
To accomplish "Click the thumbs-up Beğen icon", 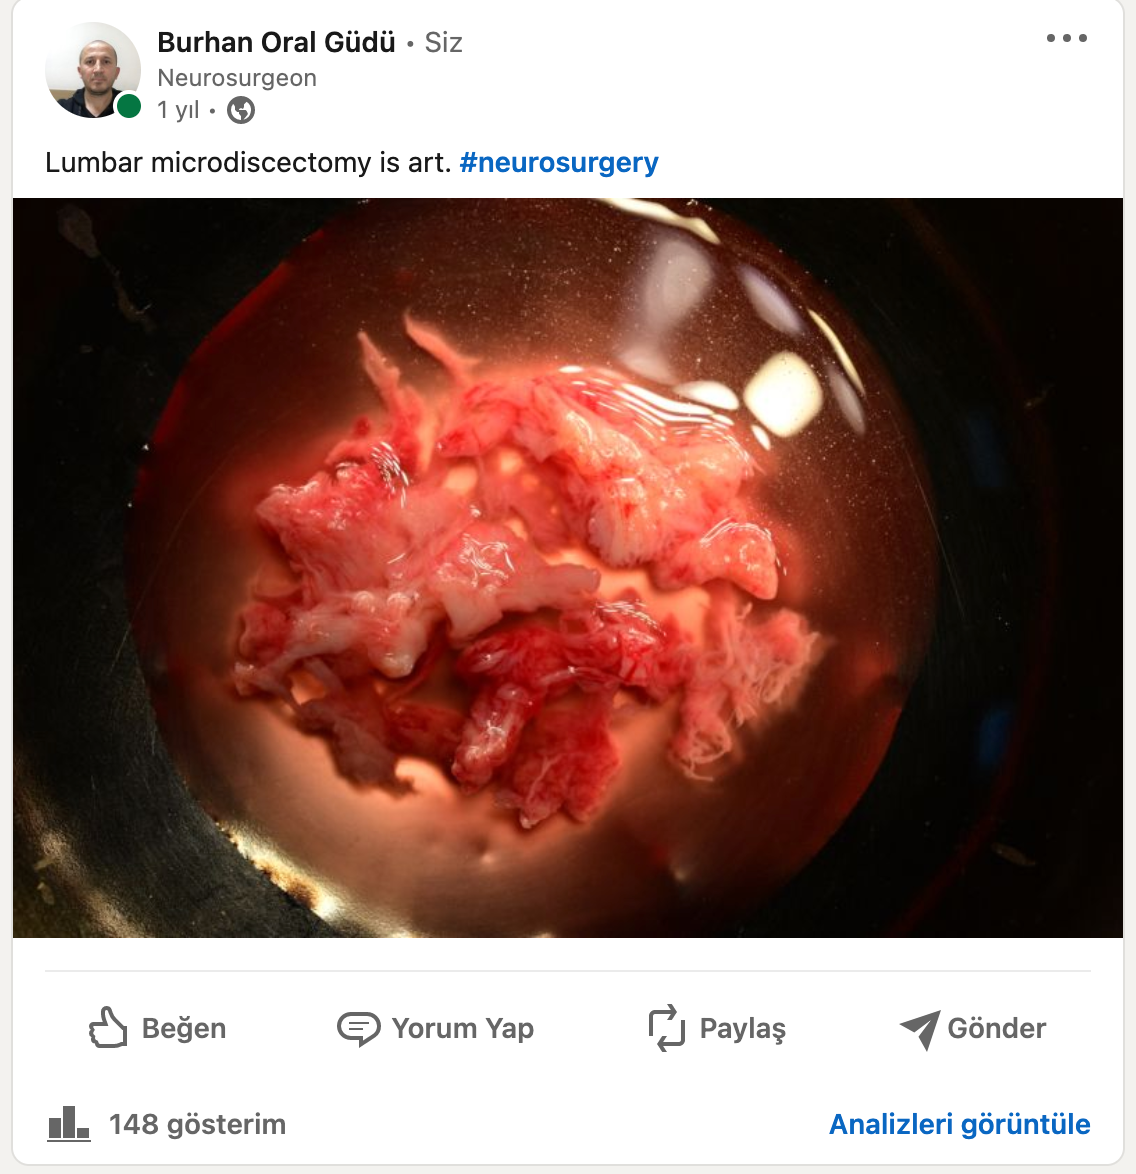I will click(x=108, y=1027).
